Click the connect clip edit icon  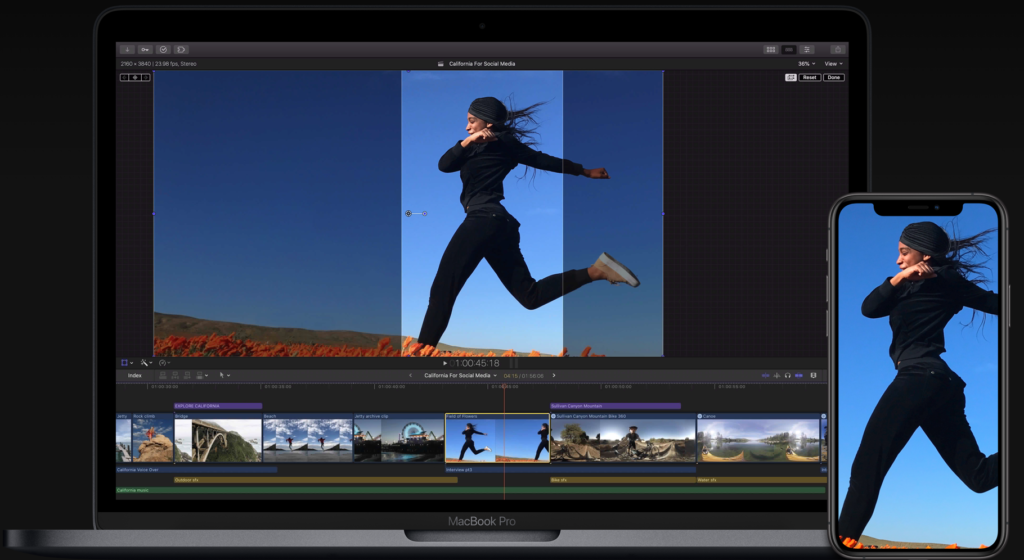[x=163, y=375]
